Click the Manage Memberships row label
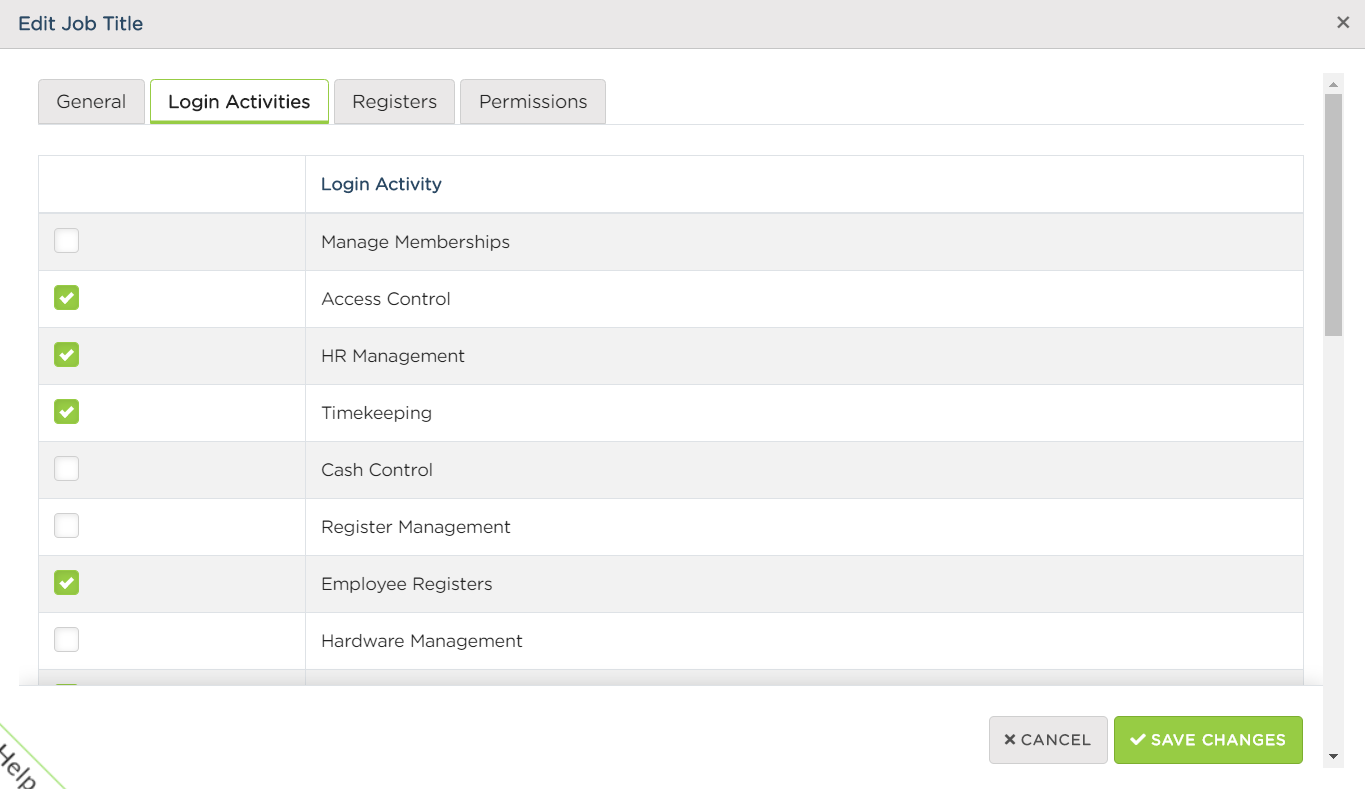 415,242
